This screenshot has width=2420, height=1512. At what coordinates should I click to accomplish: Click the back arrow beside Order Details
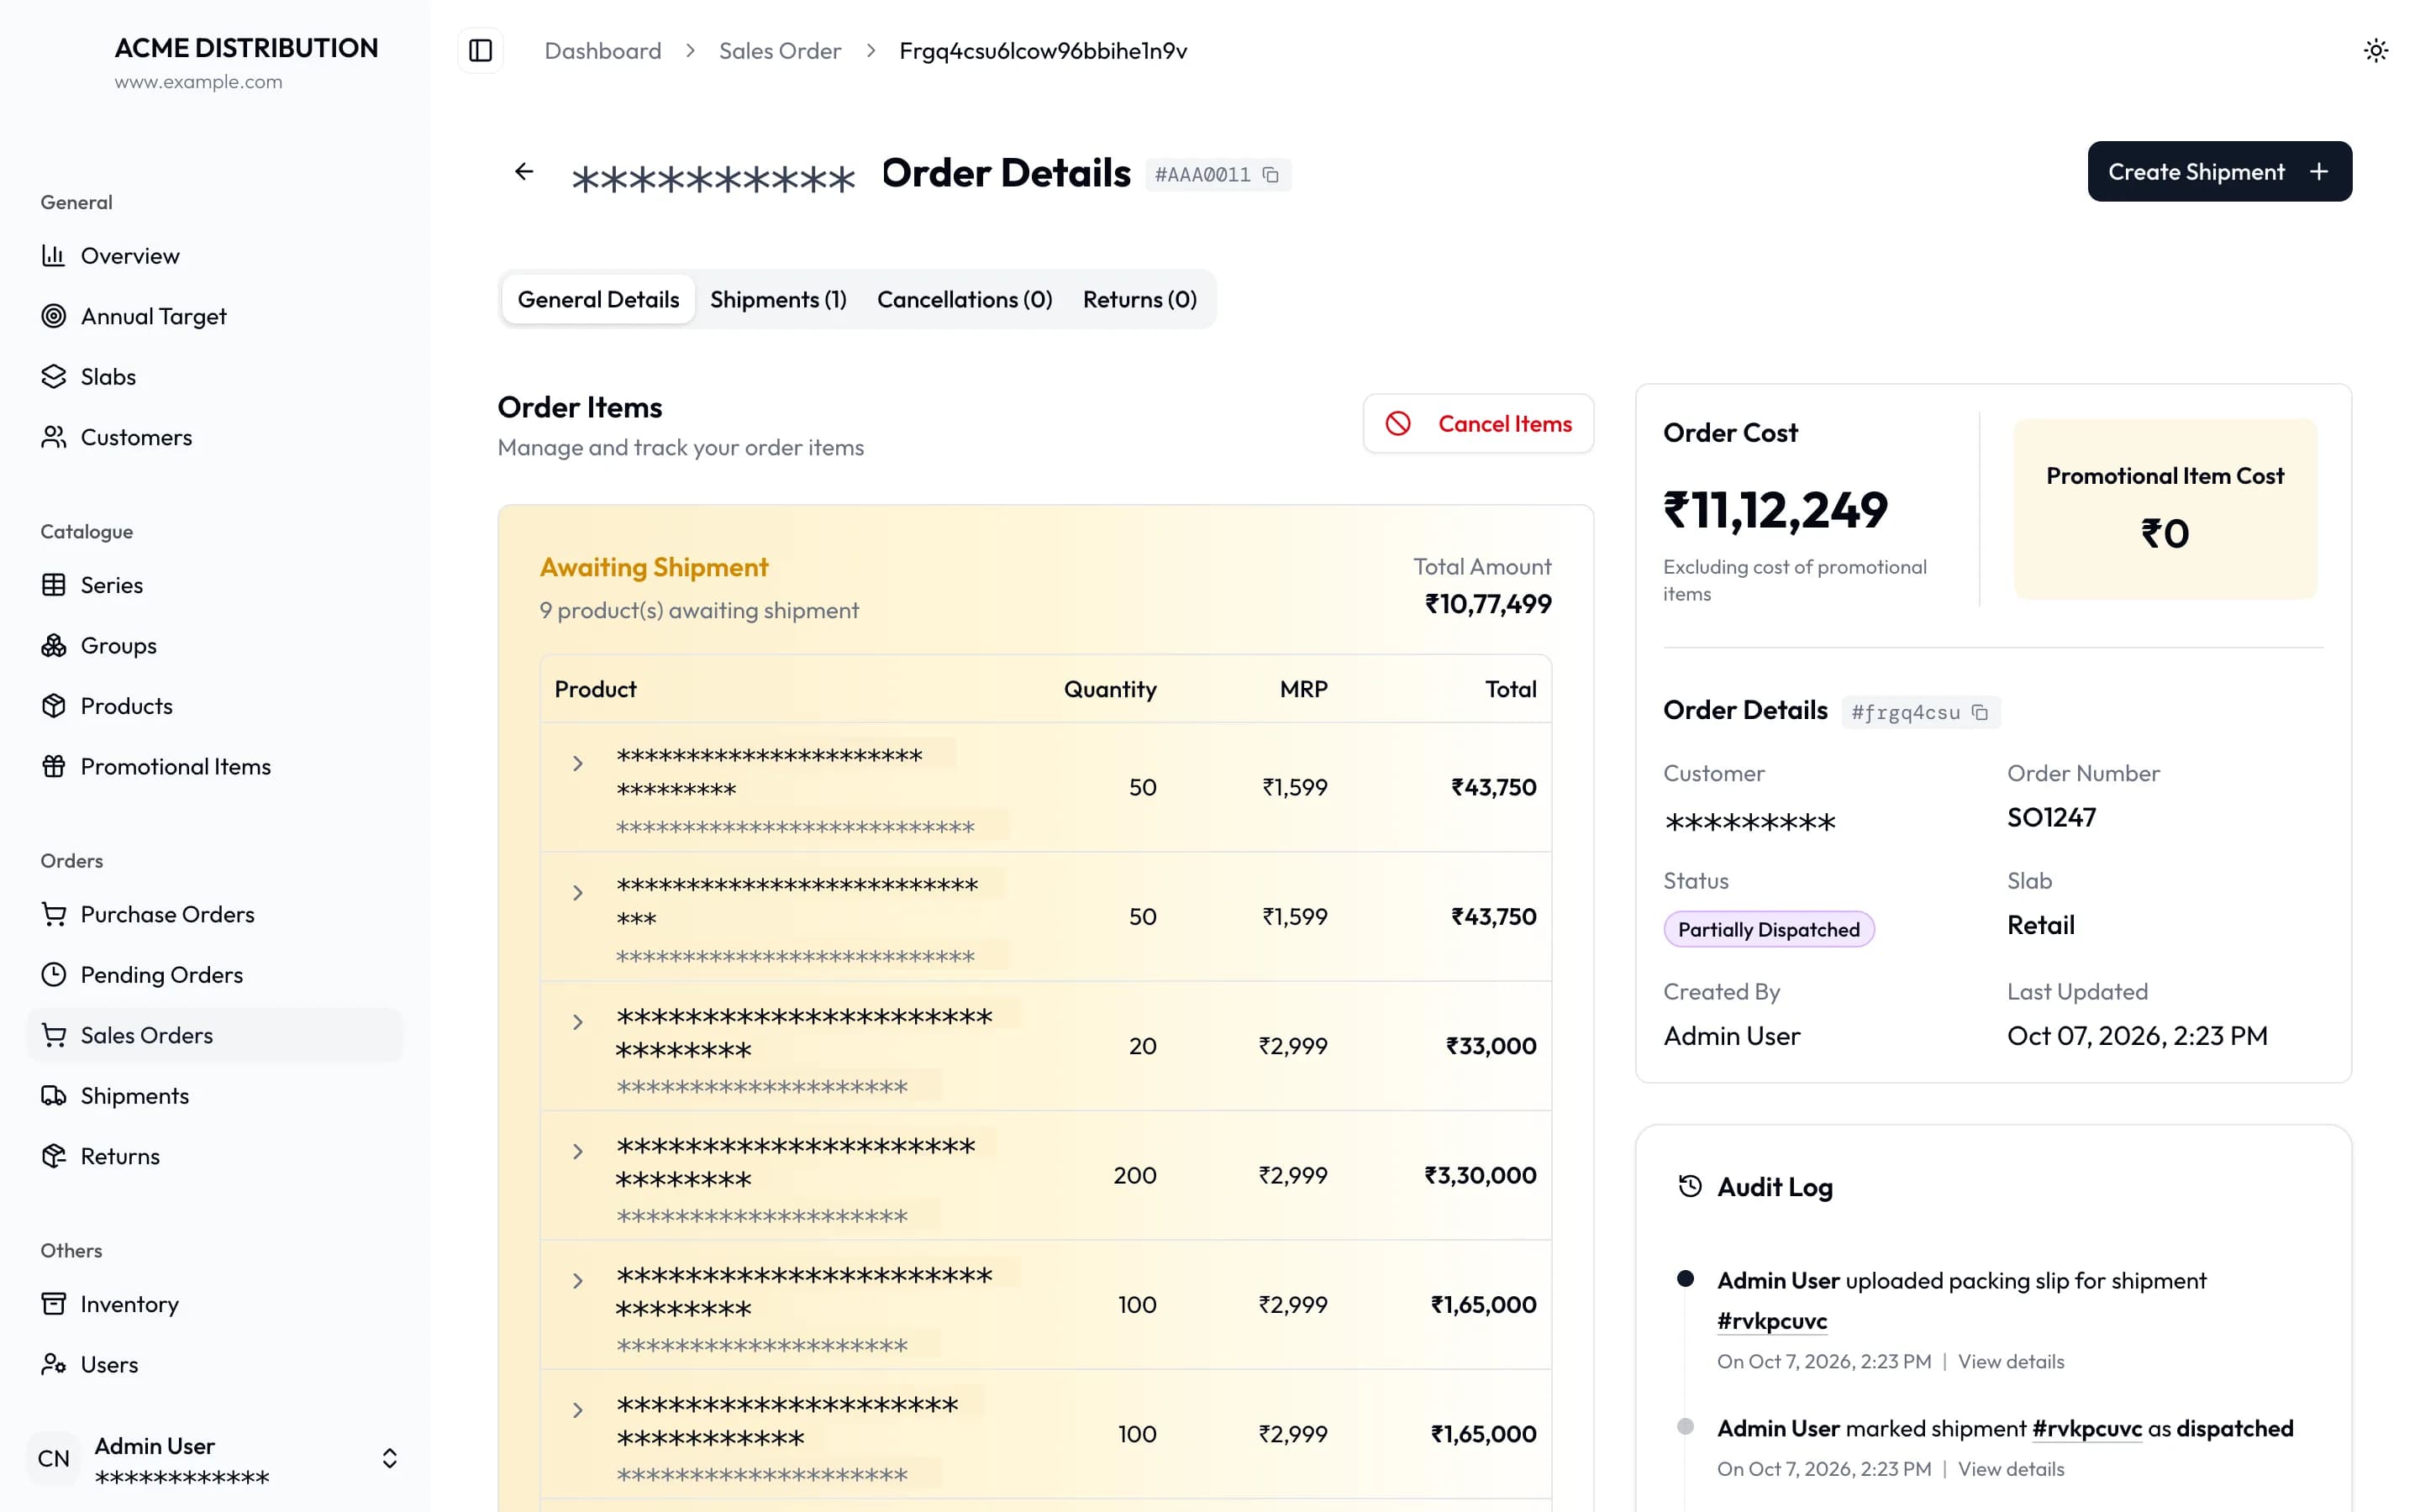coord(524,172)
